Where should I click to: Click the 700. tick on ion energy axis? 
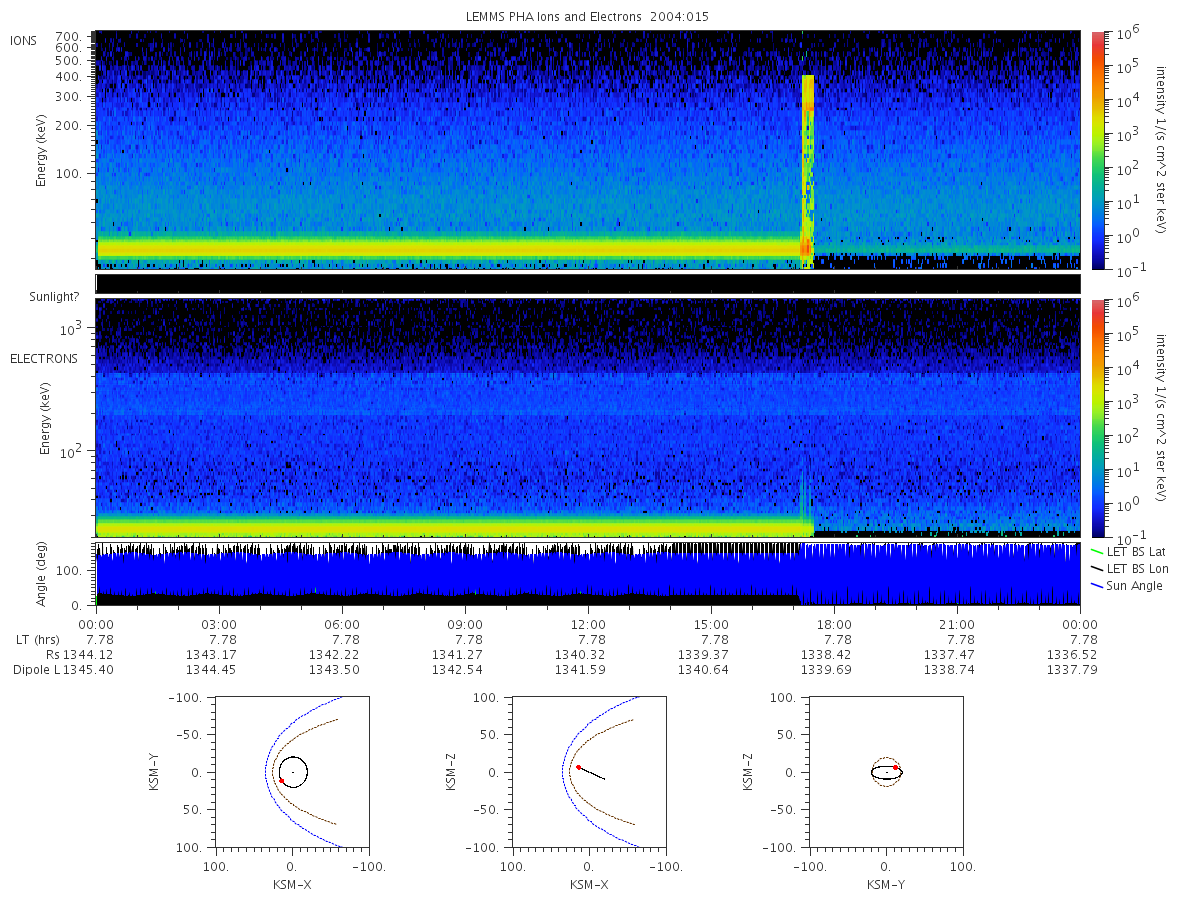[x=68, y=36]
